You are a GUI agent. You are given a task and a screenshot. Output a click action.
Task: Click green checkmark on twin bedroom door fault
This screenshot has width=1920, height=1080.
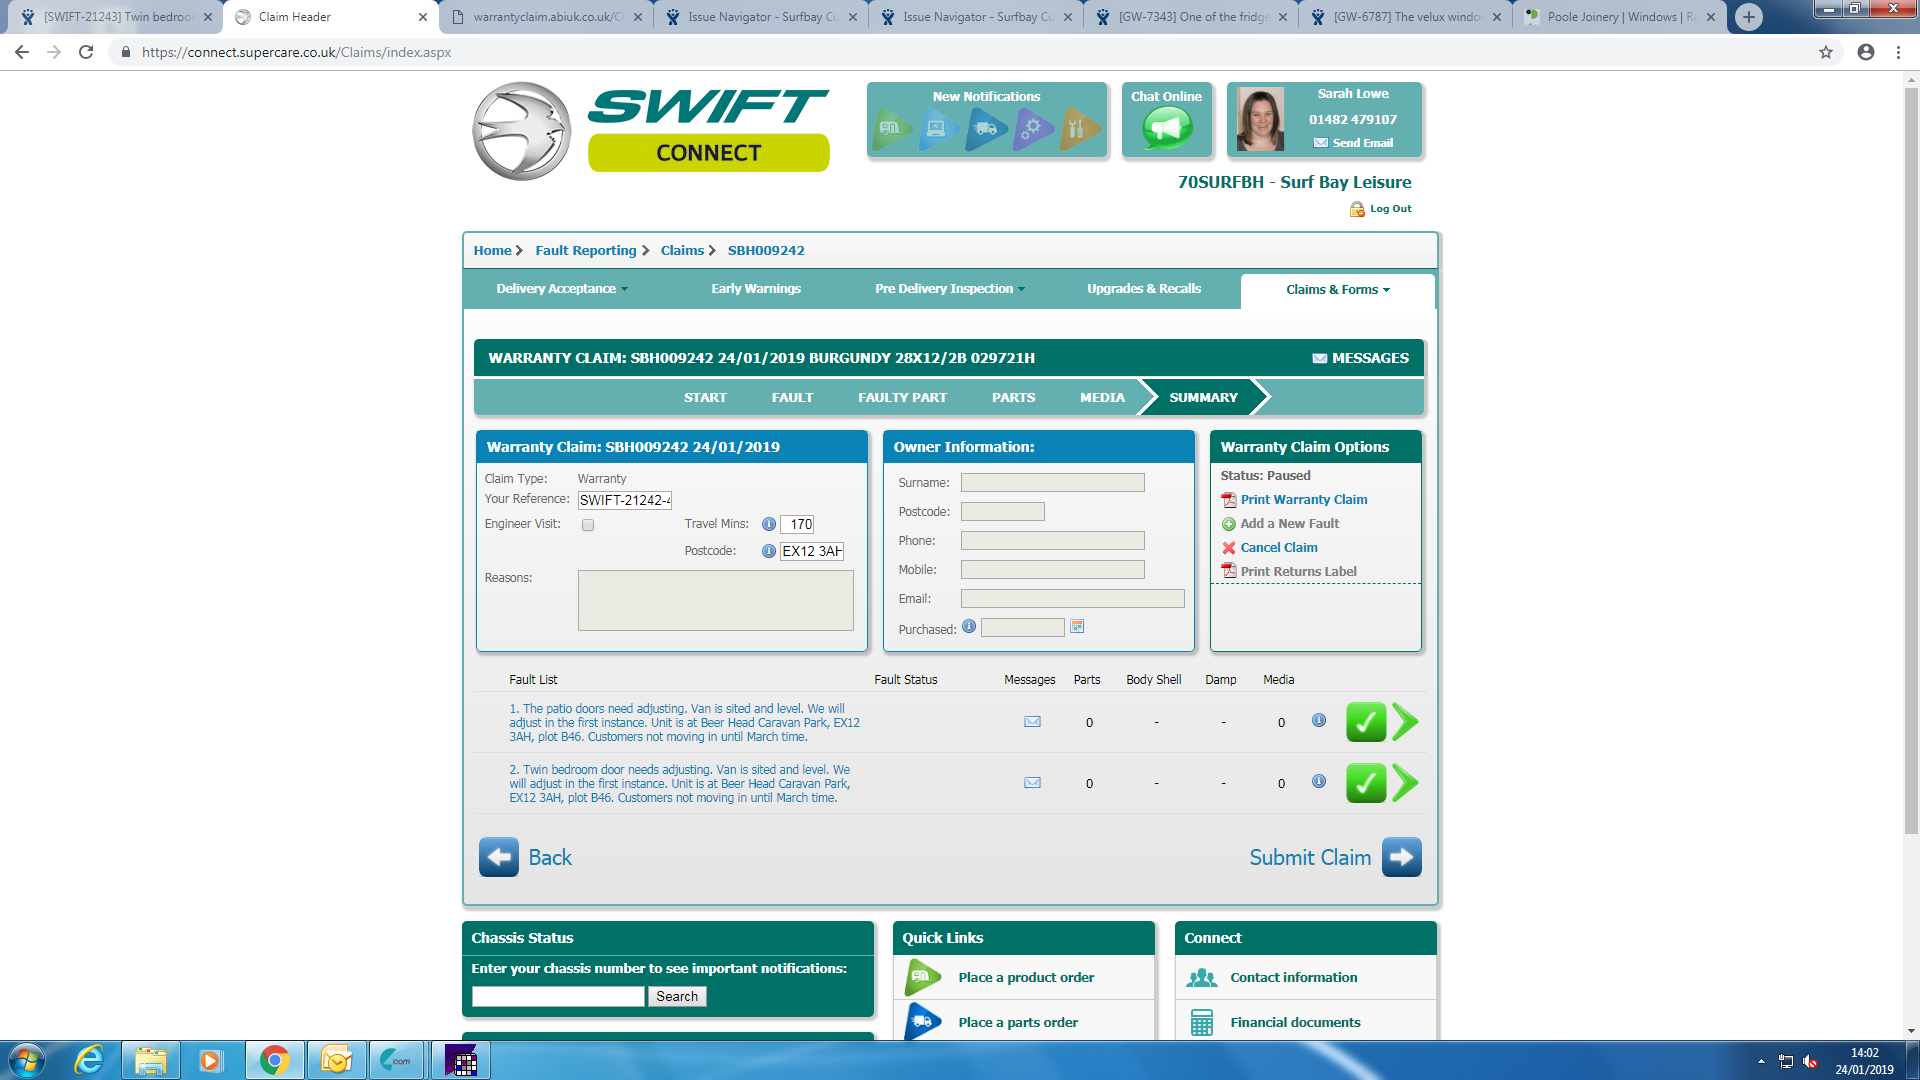tap(1365, 783)
